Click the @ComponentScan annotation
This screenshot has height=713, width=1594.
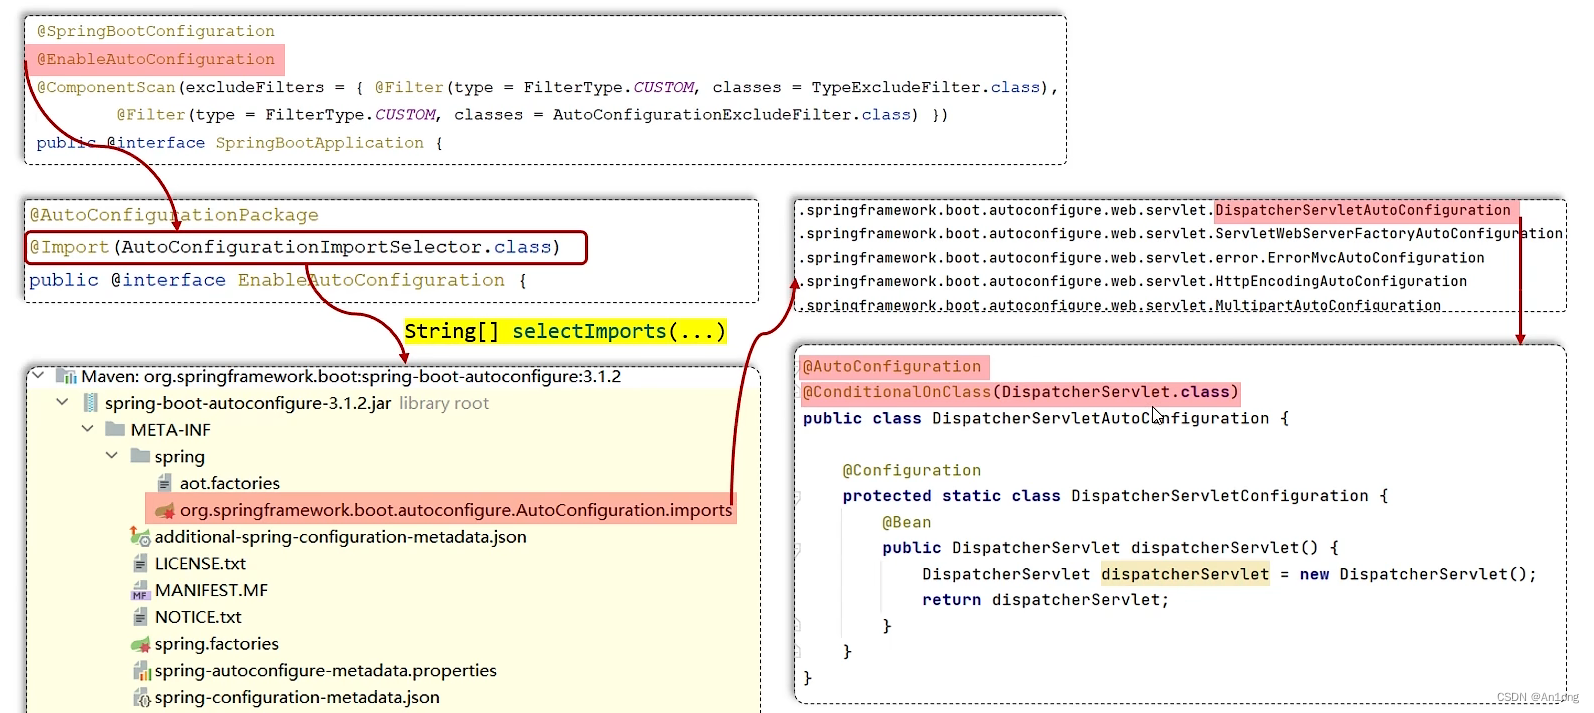pyautogui.click(x=106, y=87)
